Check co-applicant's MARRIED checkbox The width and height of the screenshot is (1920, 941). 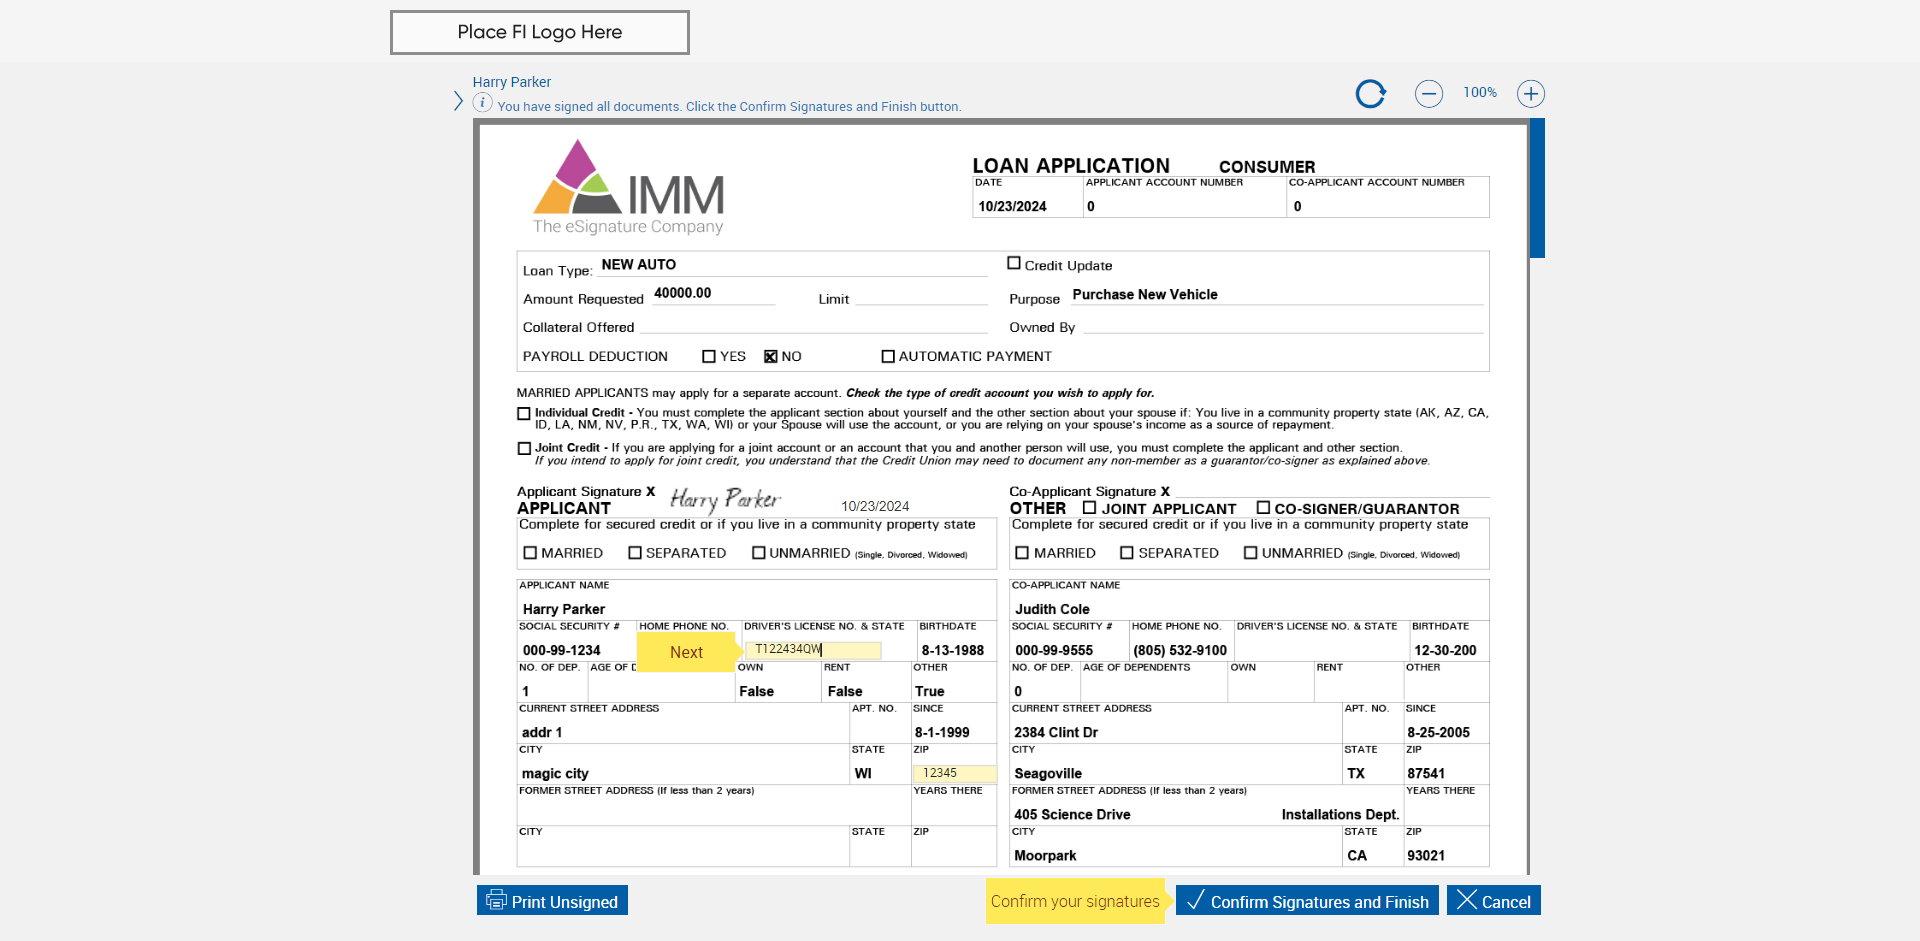[x=1022, y=553]
